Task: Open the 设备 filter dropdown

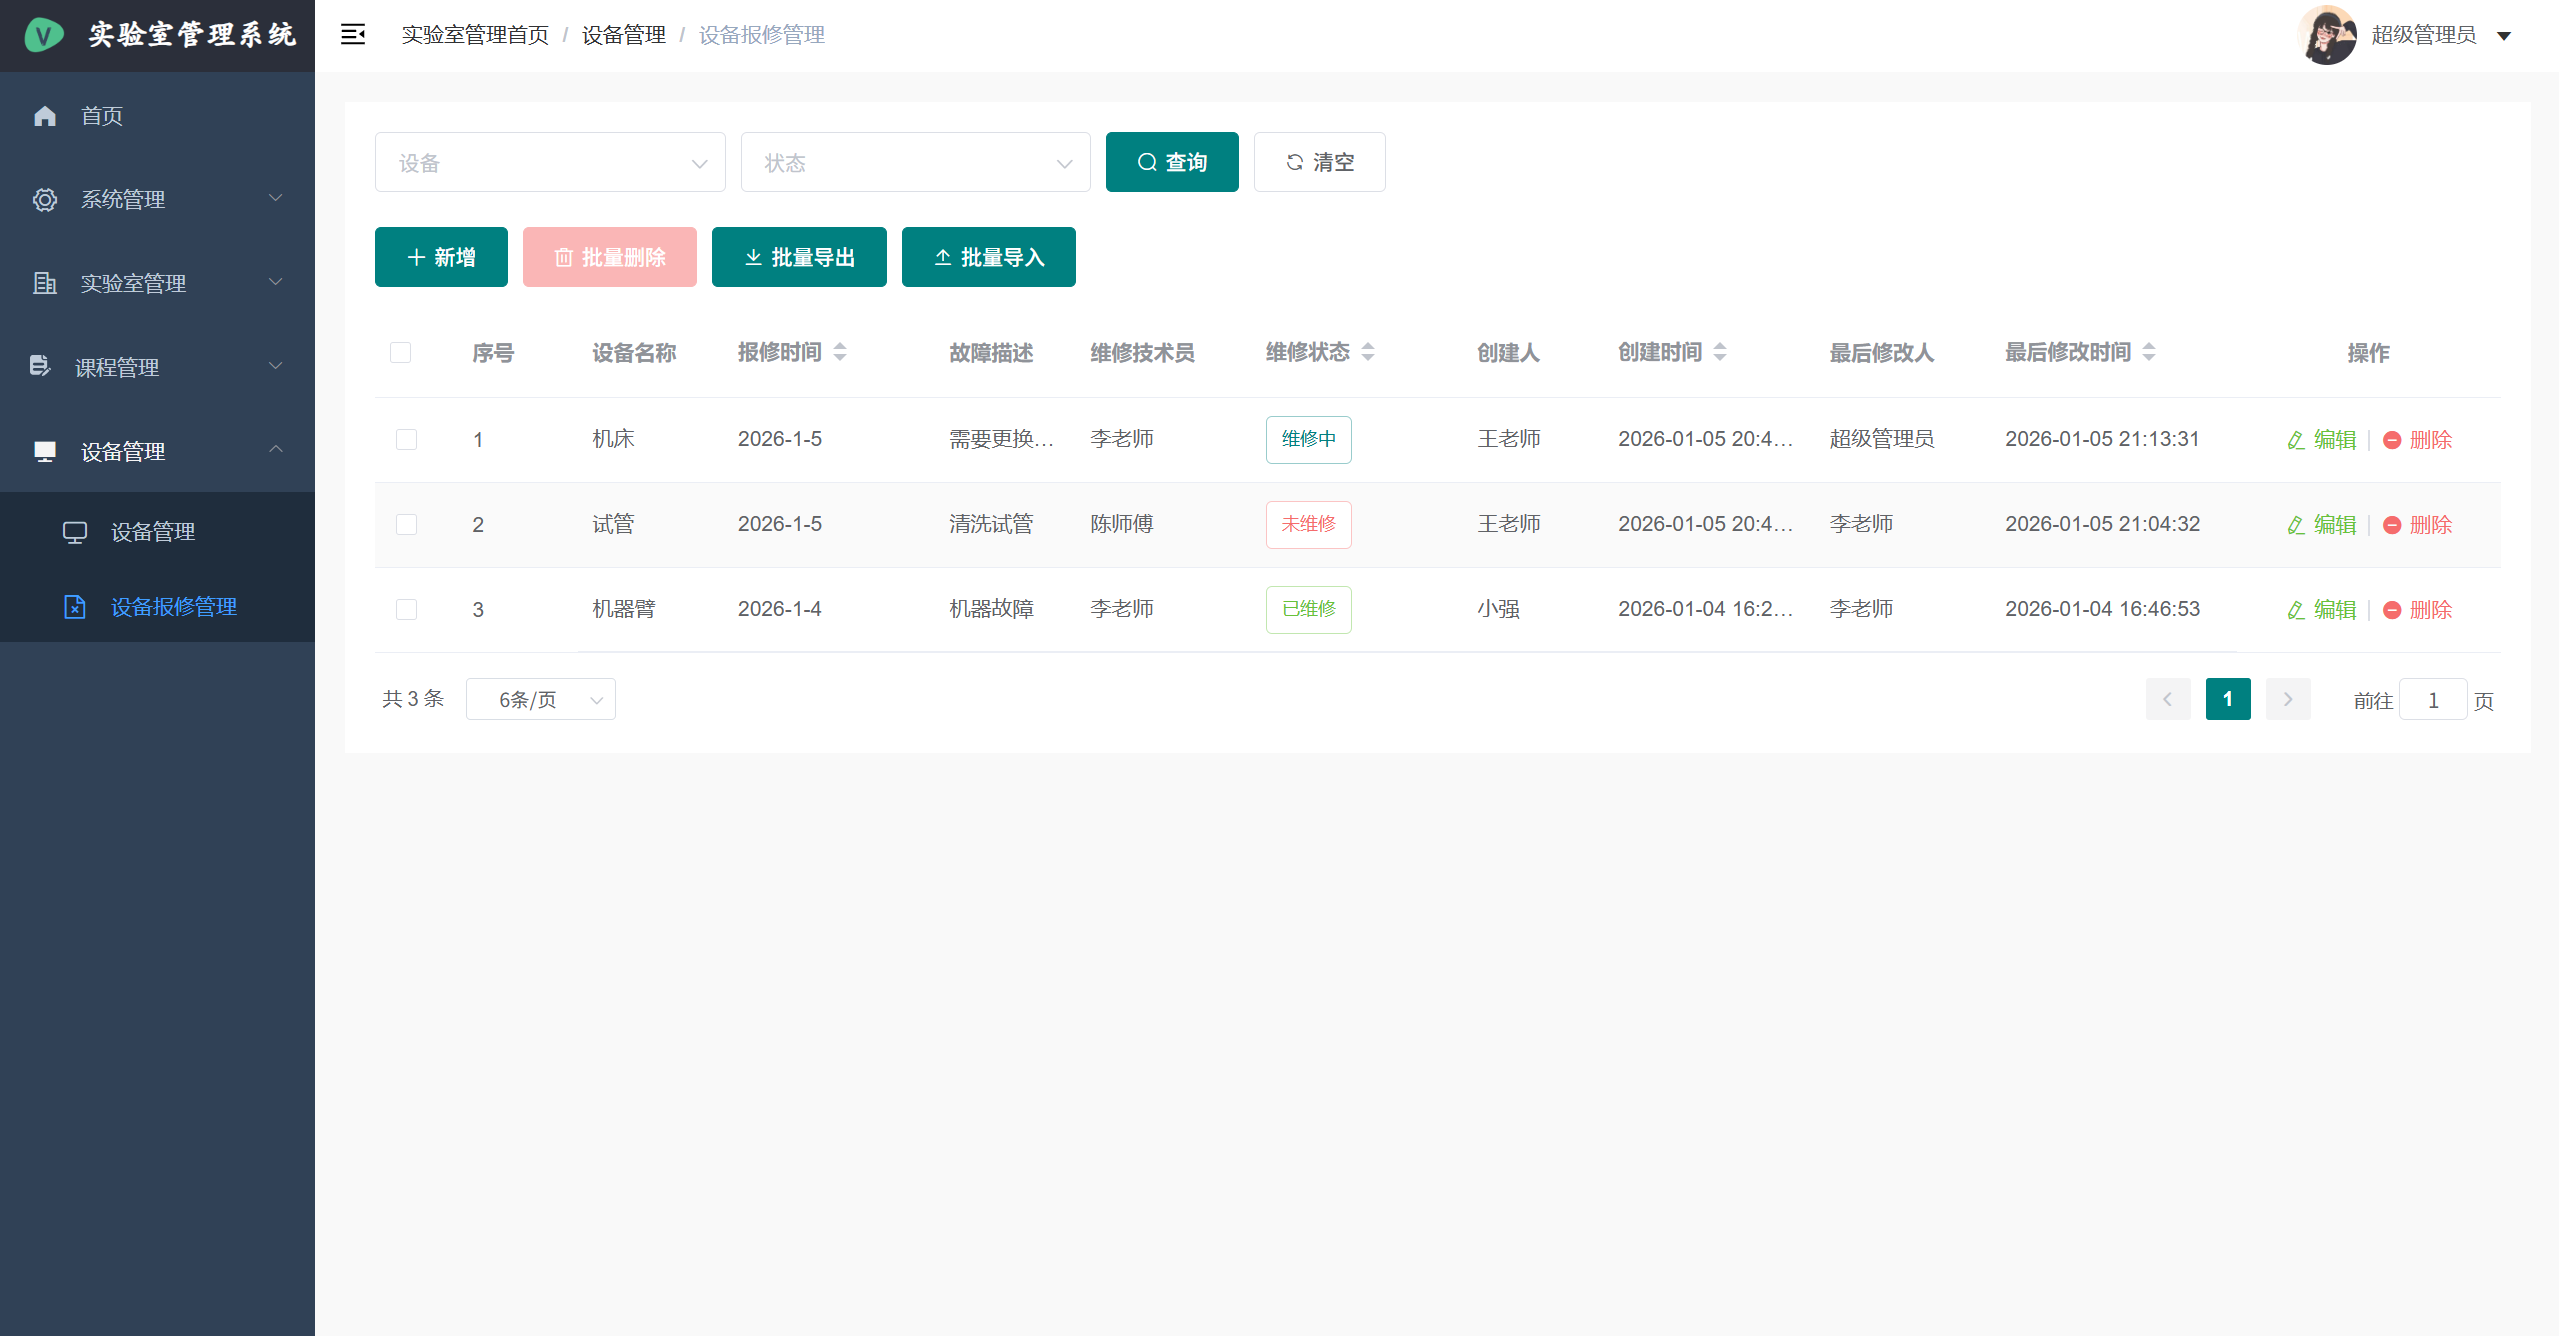Action: click(x=550, y=163)
